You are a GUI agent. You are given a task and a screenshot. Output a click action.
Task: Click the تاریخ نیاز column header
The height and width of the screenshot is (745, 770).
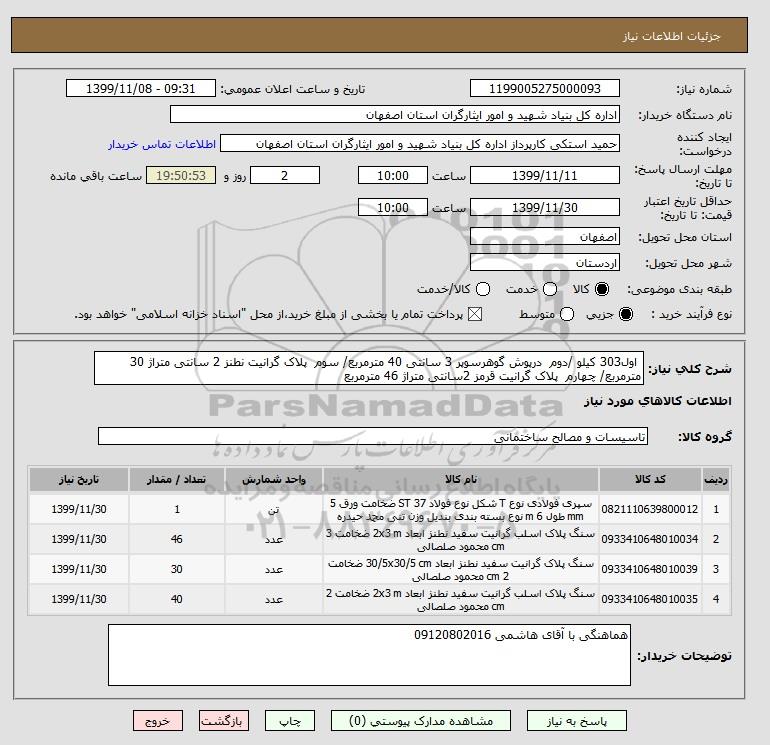(79, 479)
